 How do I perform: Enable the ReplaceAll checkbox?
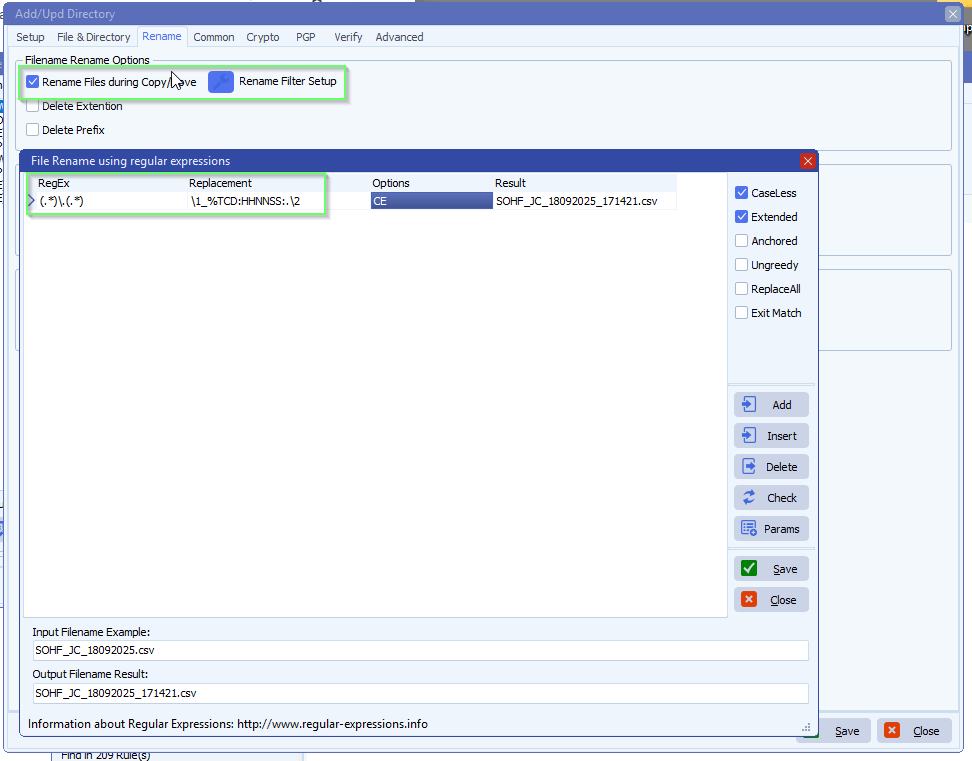[x=742, y=289]
